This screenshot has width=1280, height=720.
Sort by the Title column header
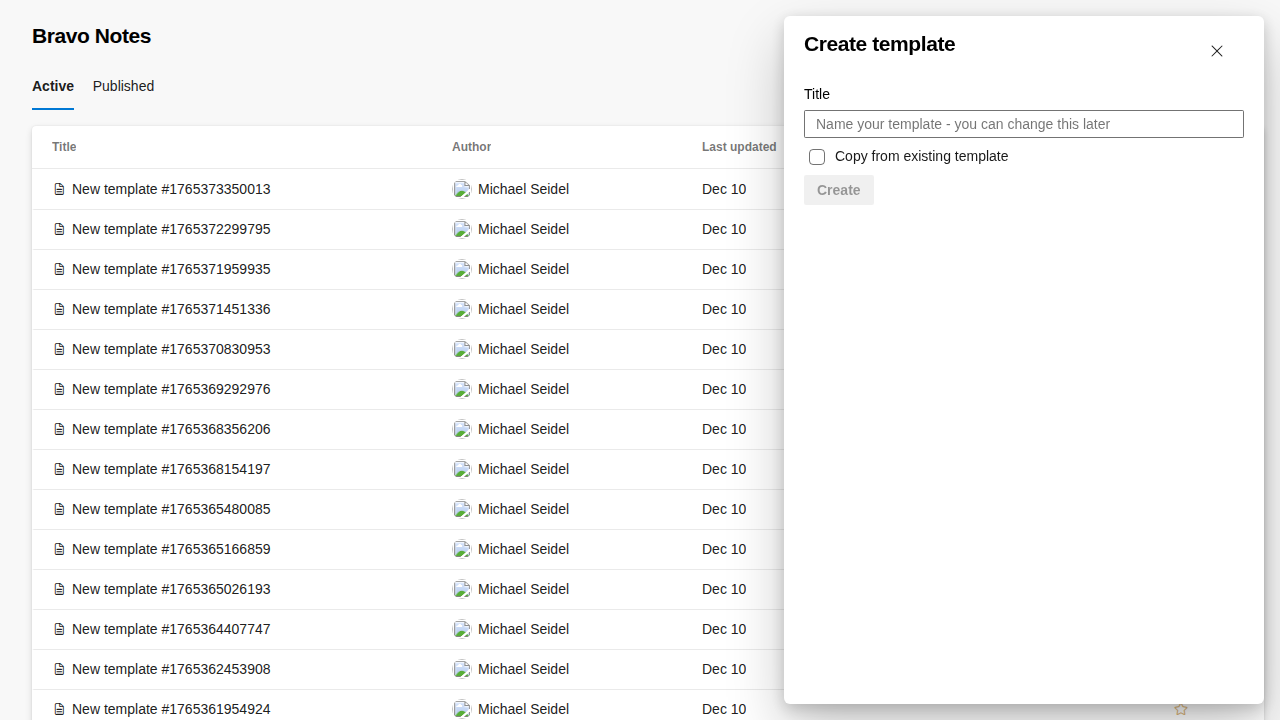pos(64,147)
